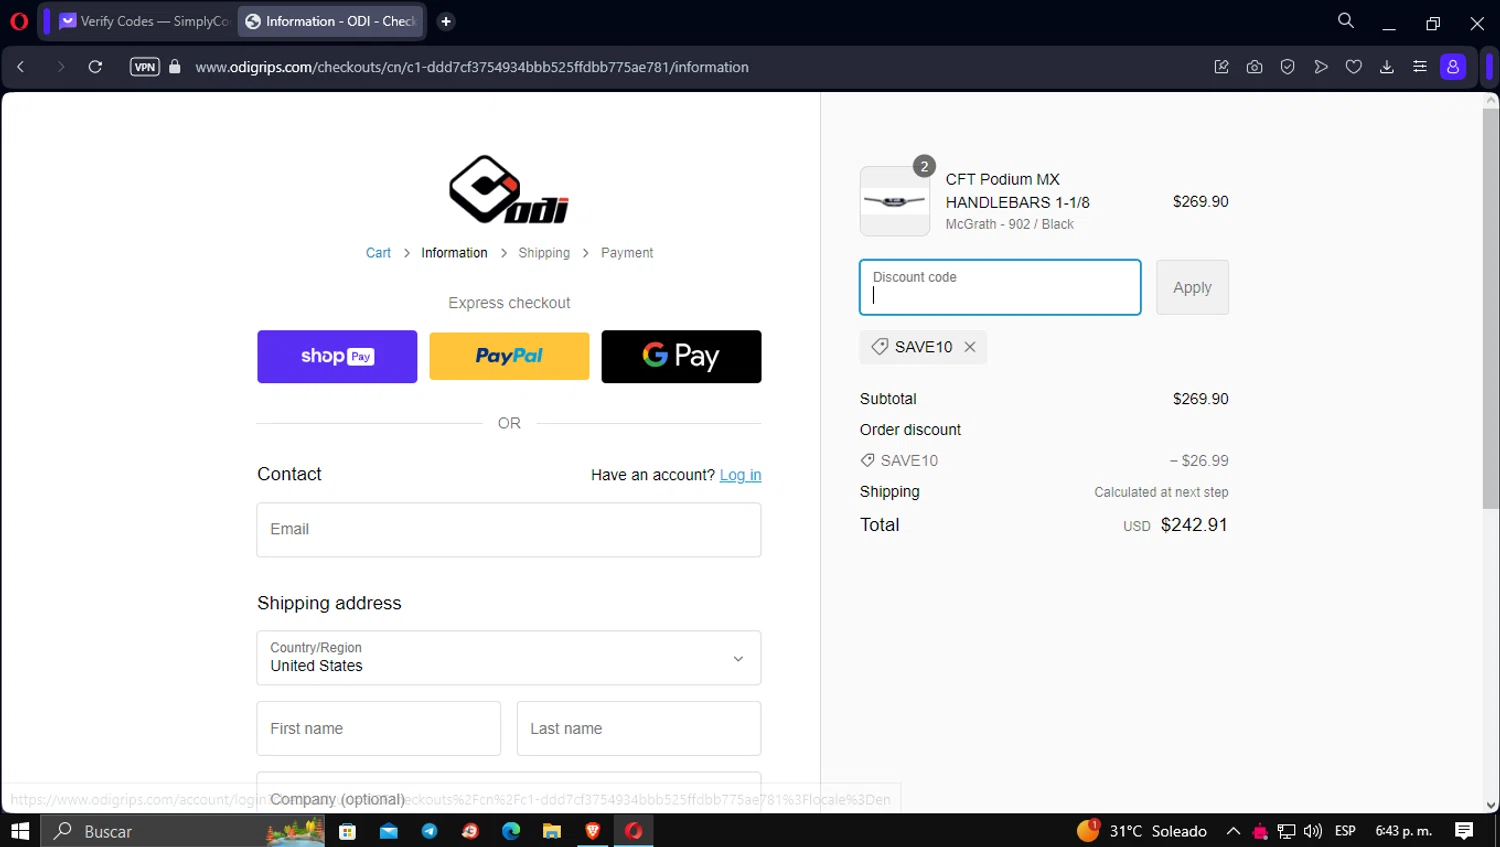Check out with PayPal button
The image size is (1500, 847).
click(x=509, y=356)
